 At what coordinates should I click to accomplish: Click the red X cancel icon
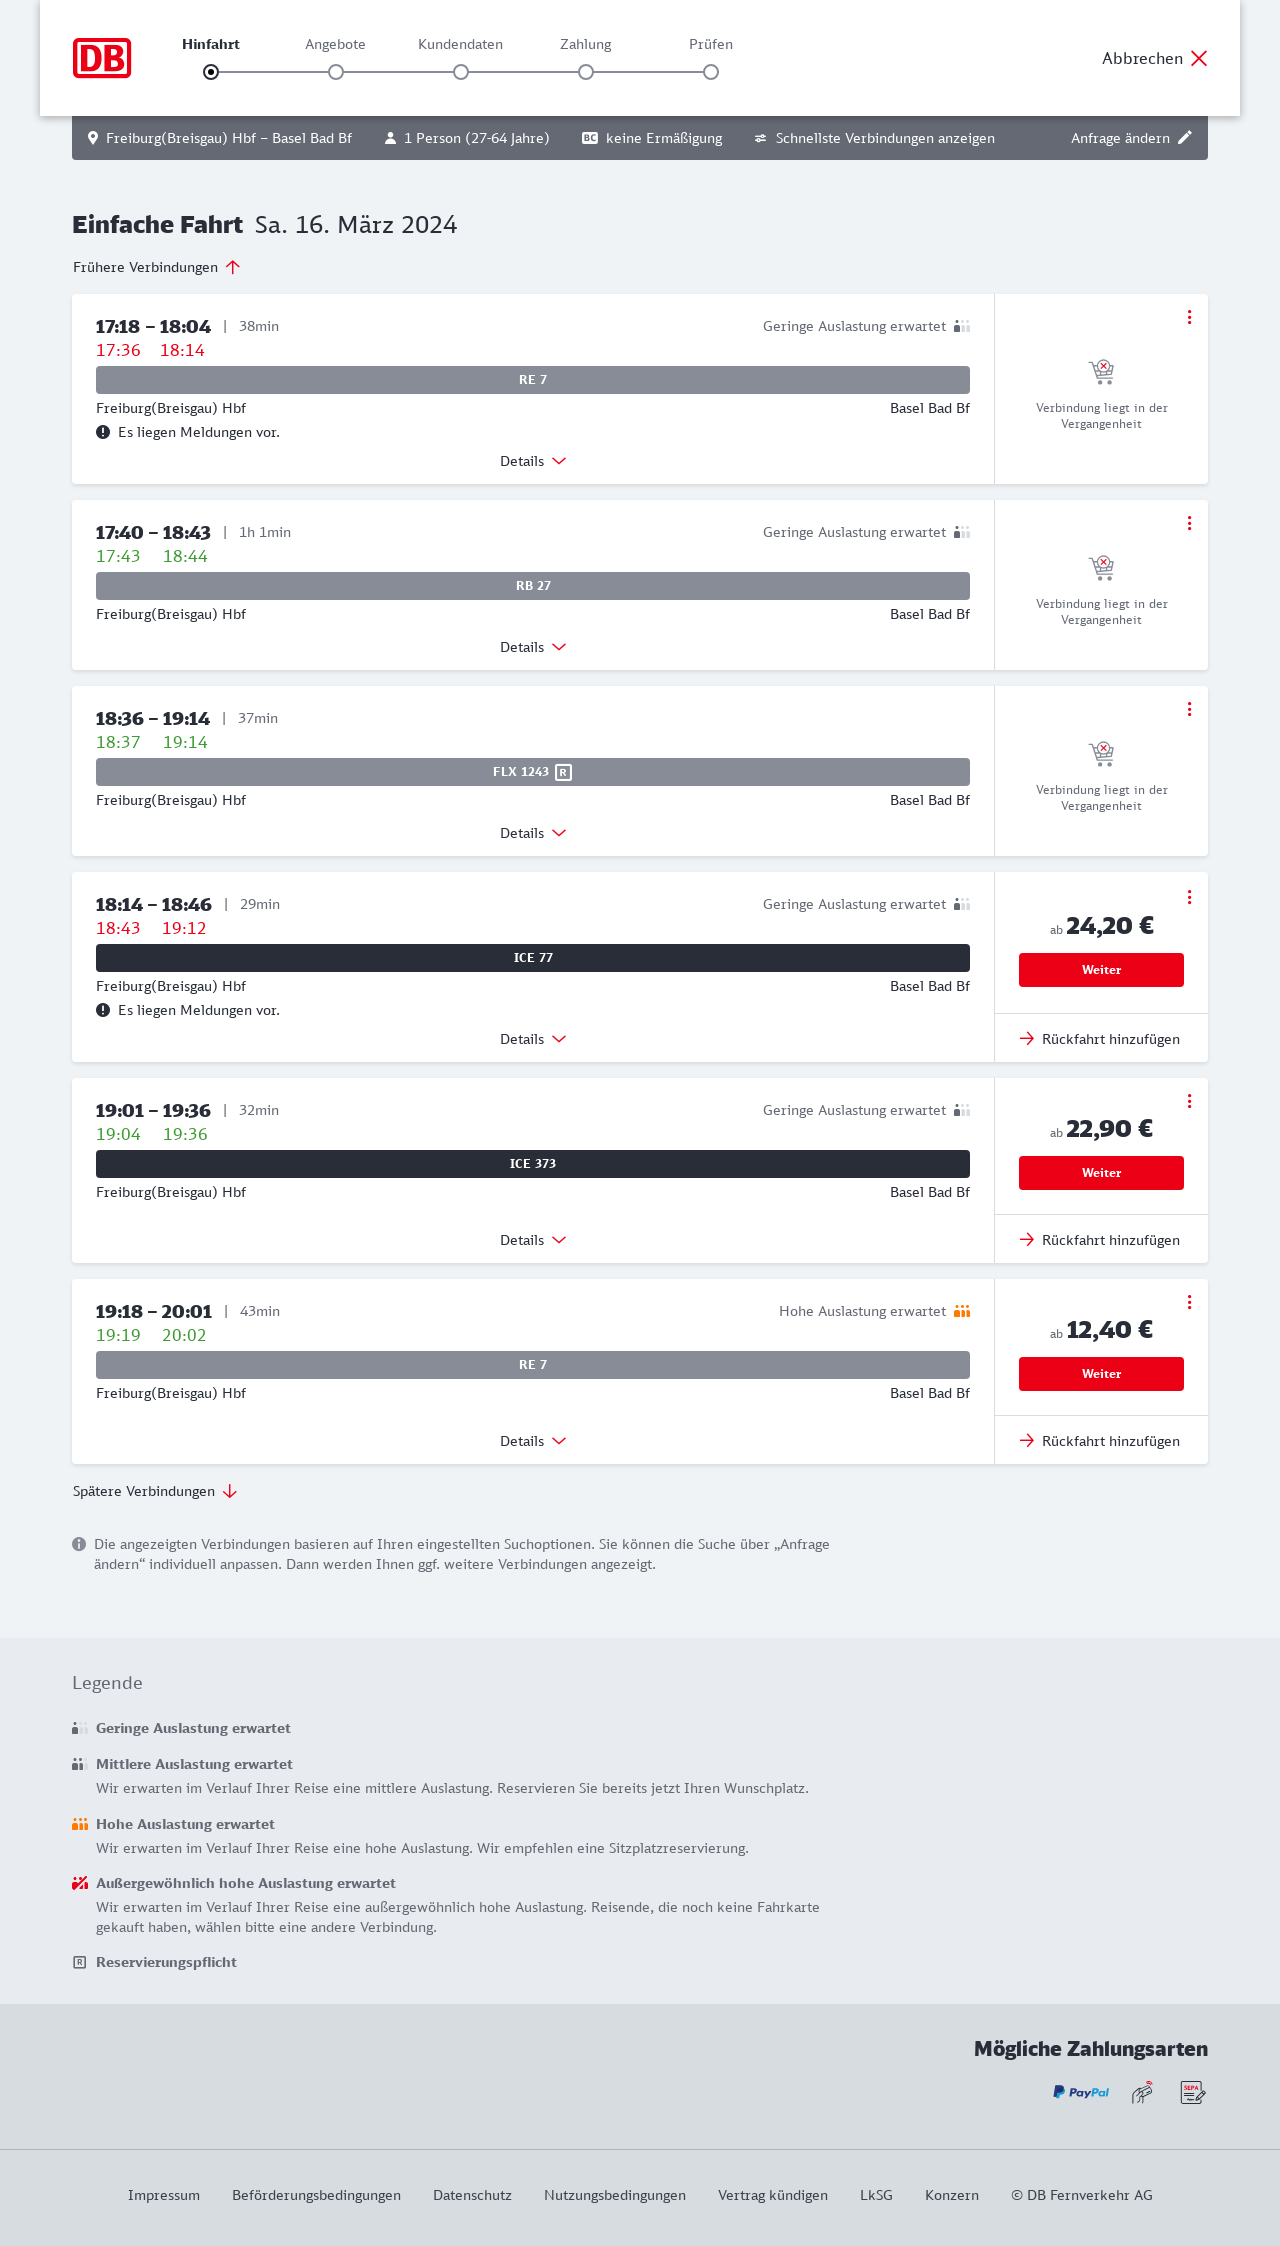pyautogui.click(x=1199, y=58)
